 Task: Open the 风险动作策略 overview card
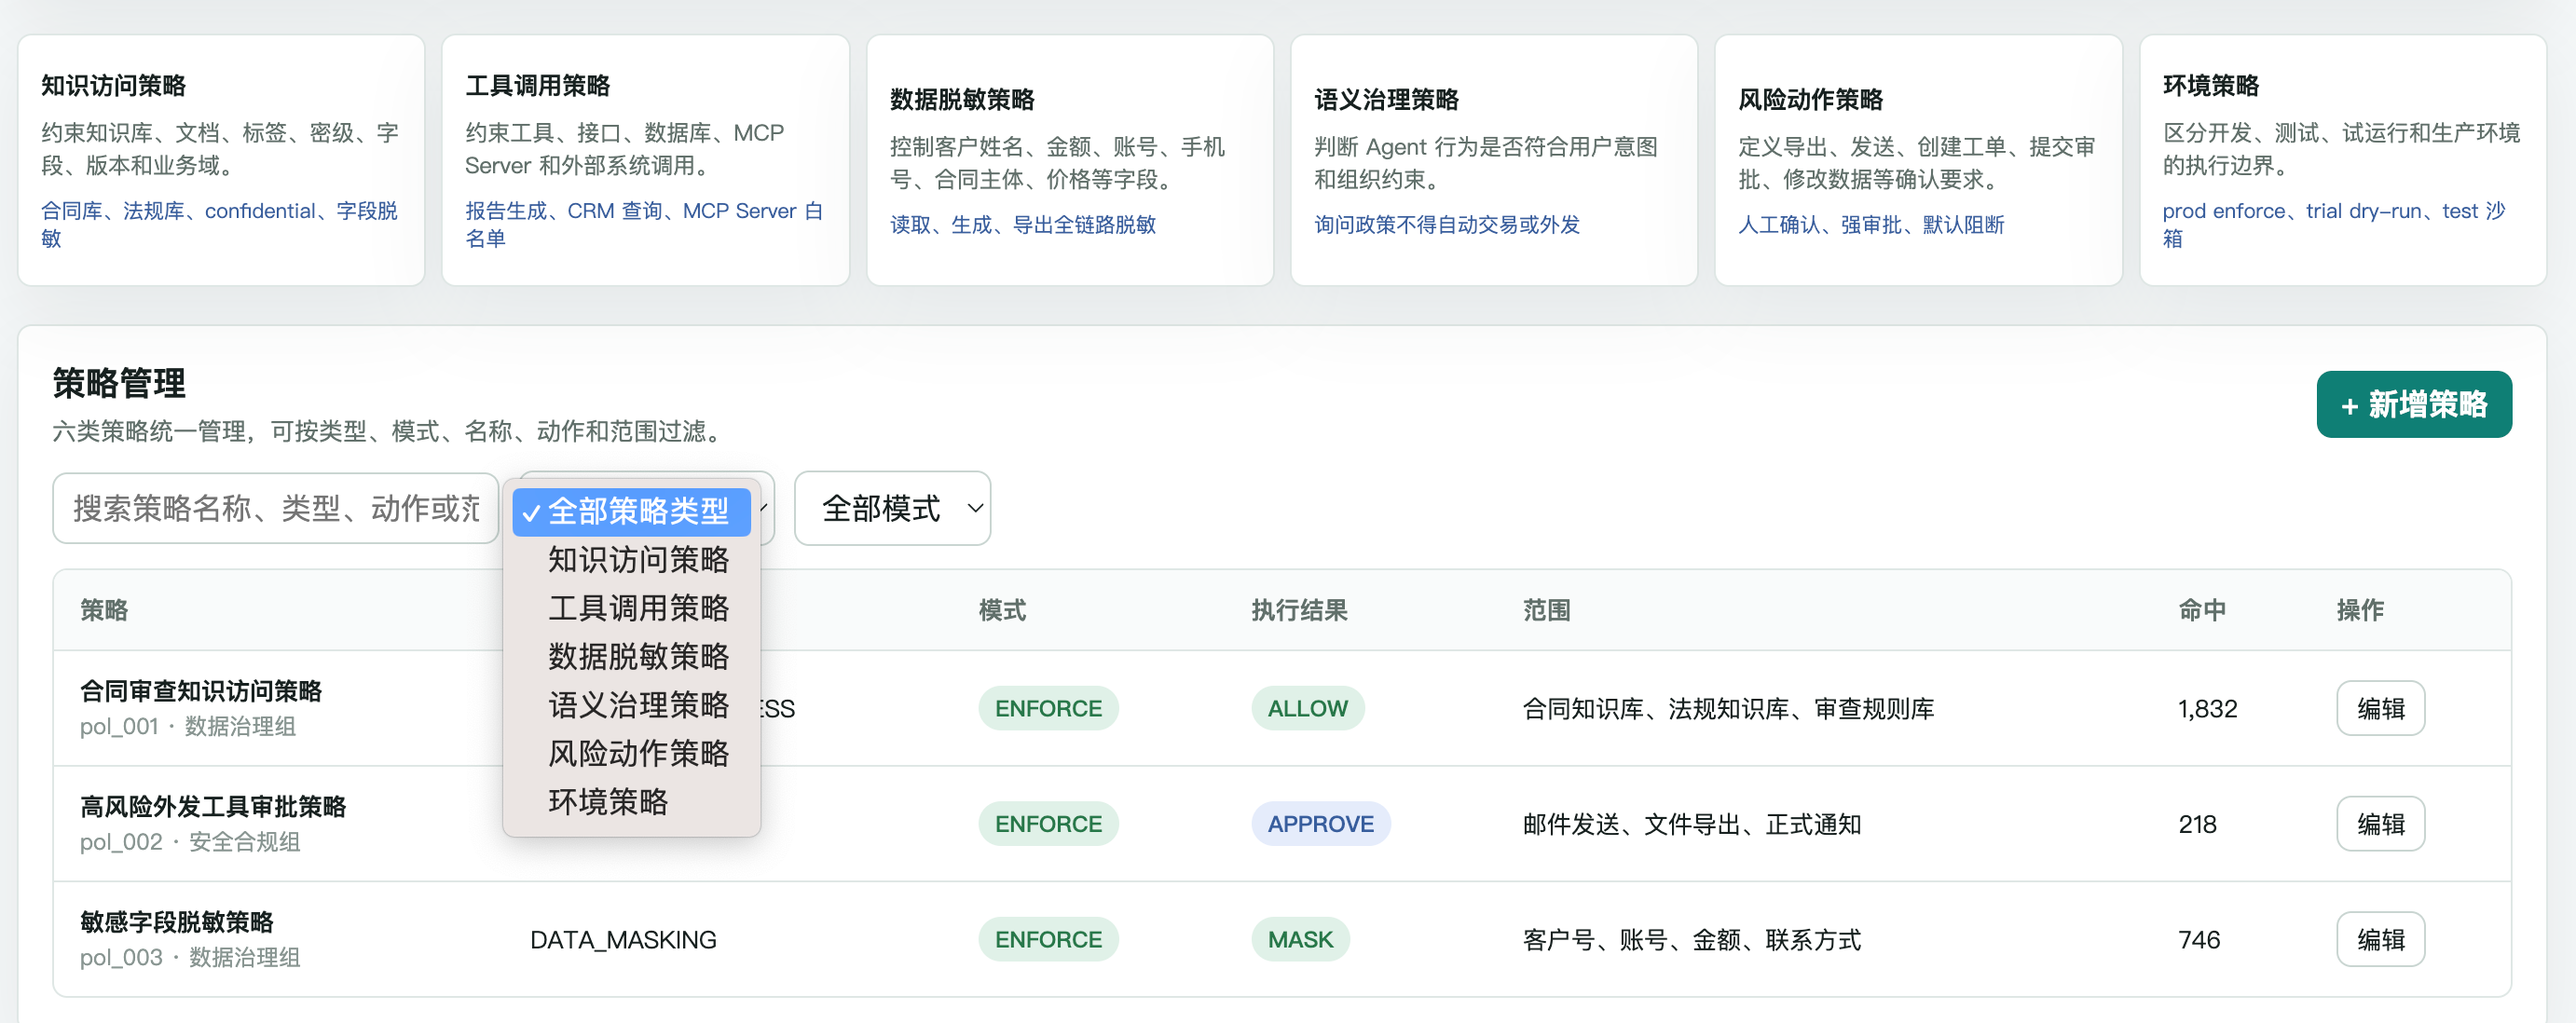click(x=1918, y=160)
